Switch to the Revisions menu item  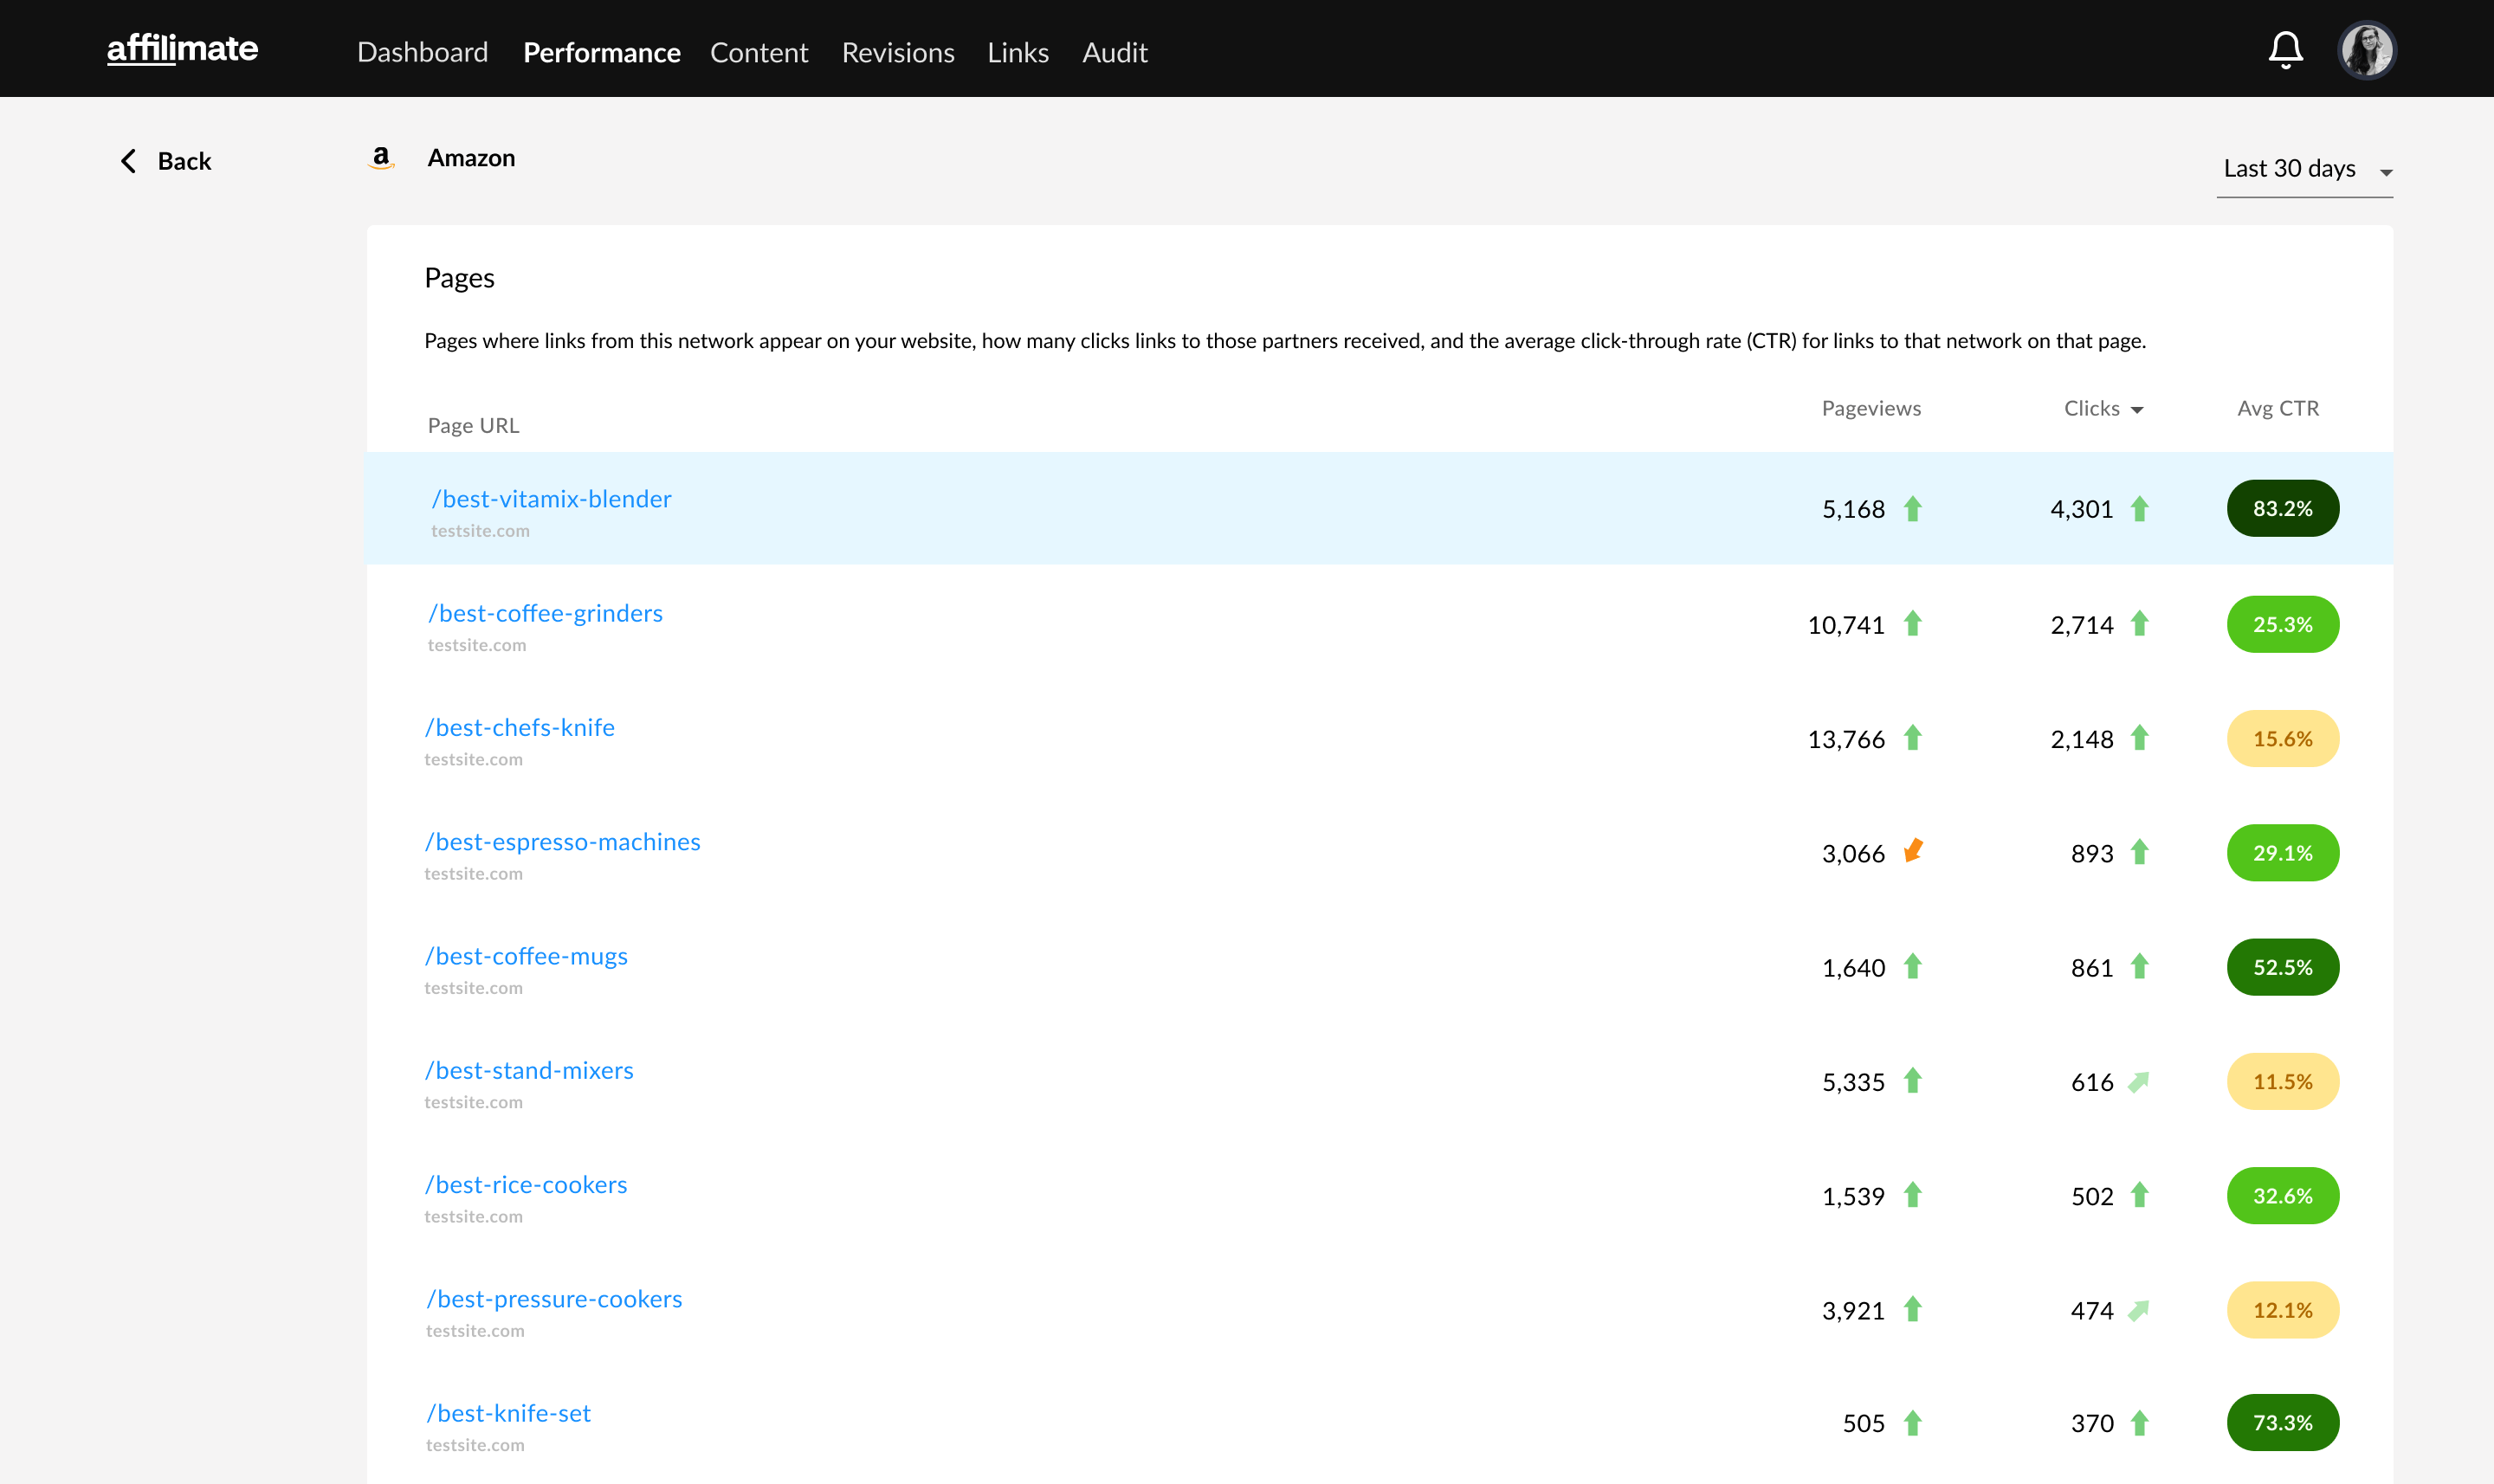[x=897, y=52]
